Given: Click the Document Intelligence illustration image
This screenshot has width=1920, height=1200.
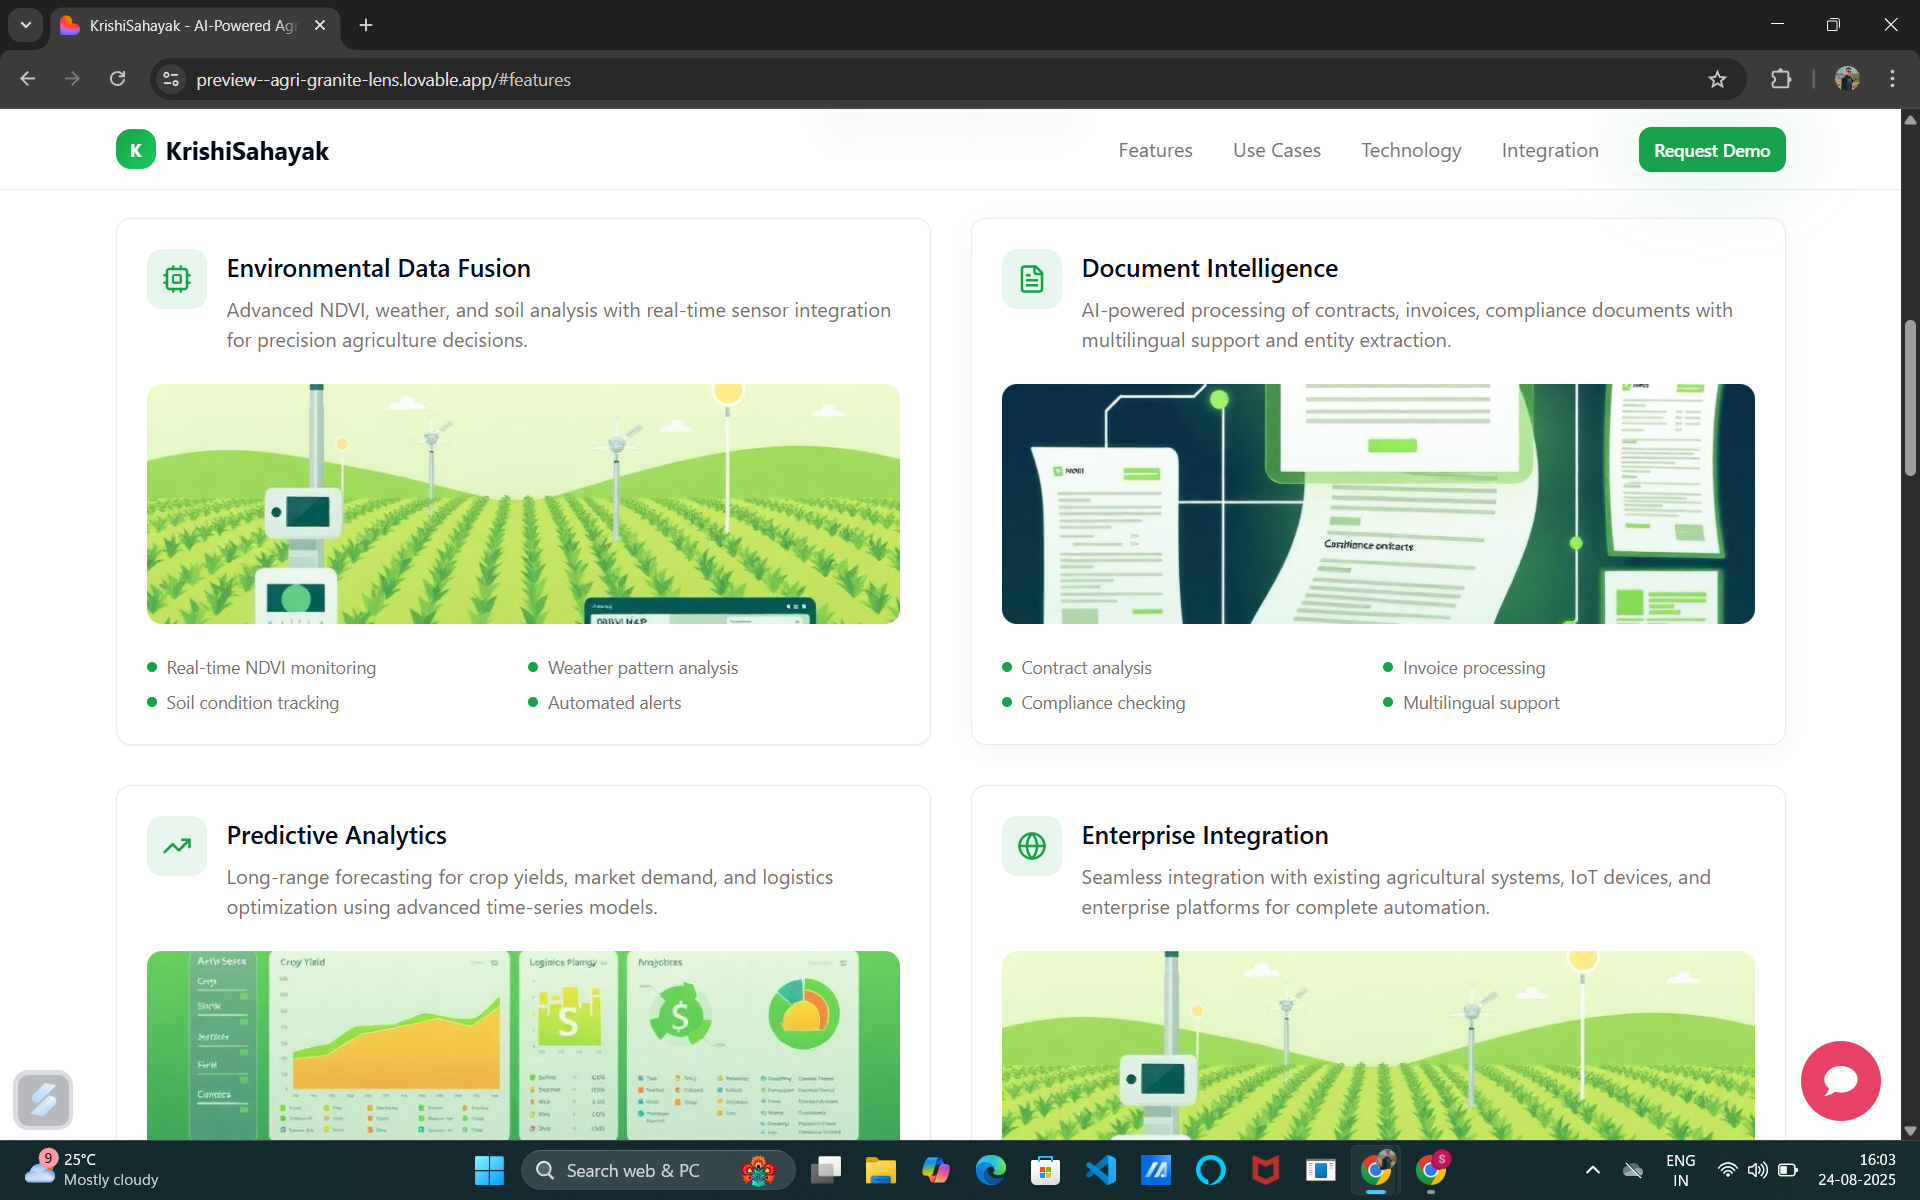Looking at the screenshot, I should [1377, 504].
